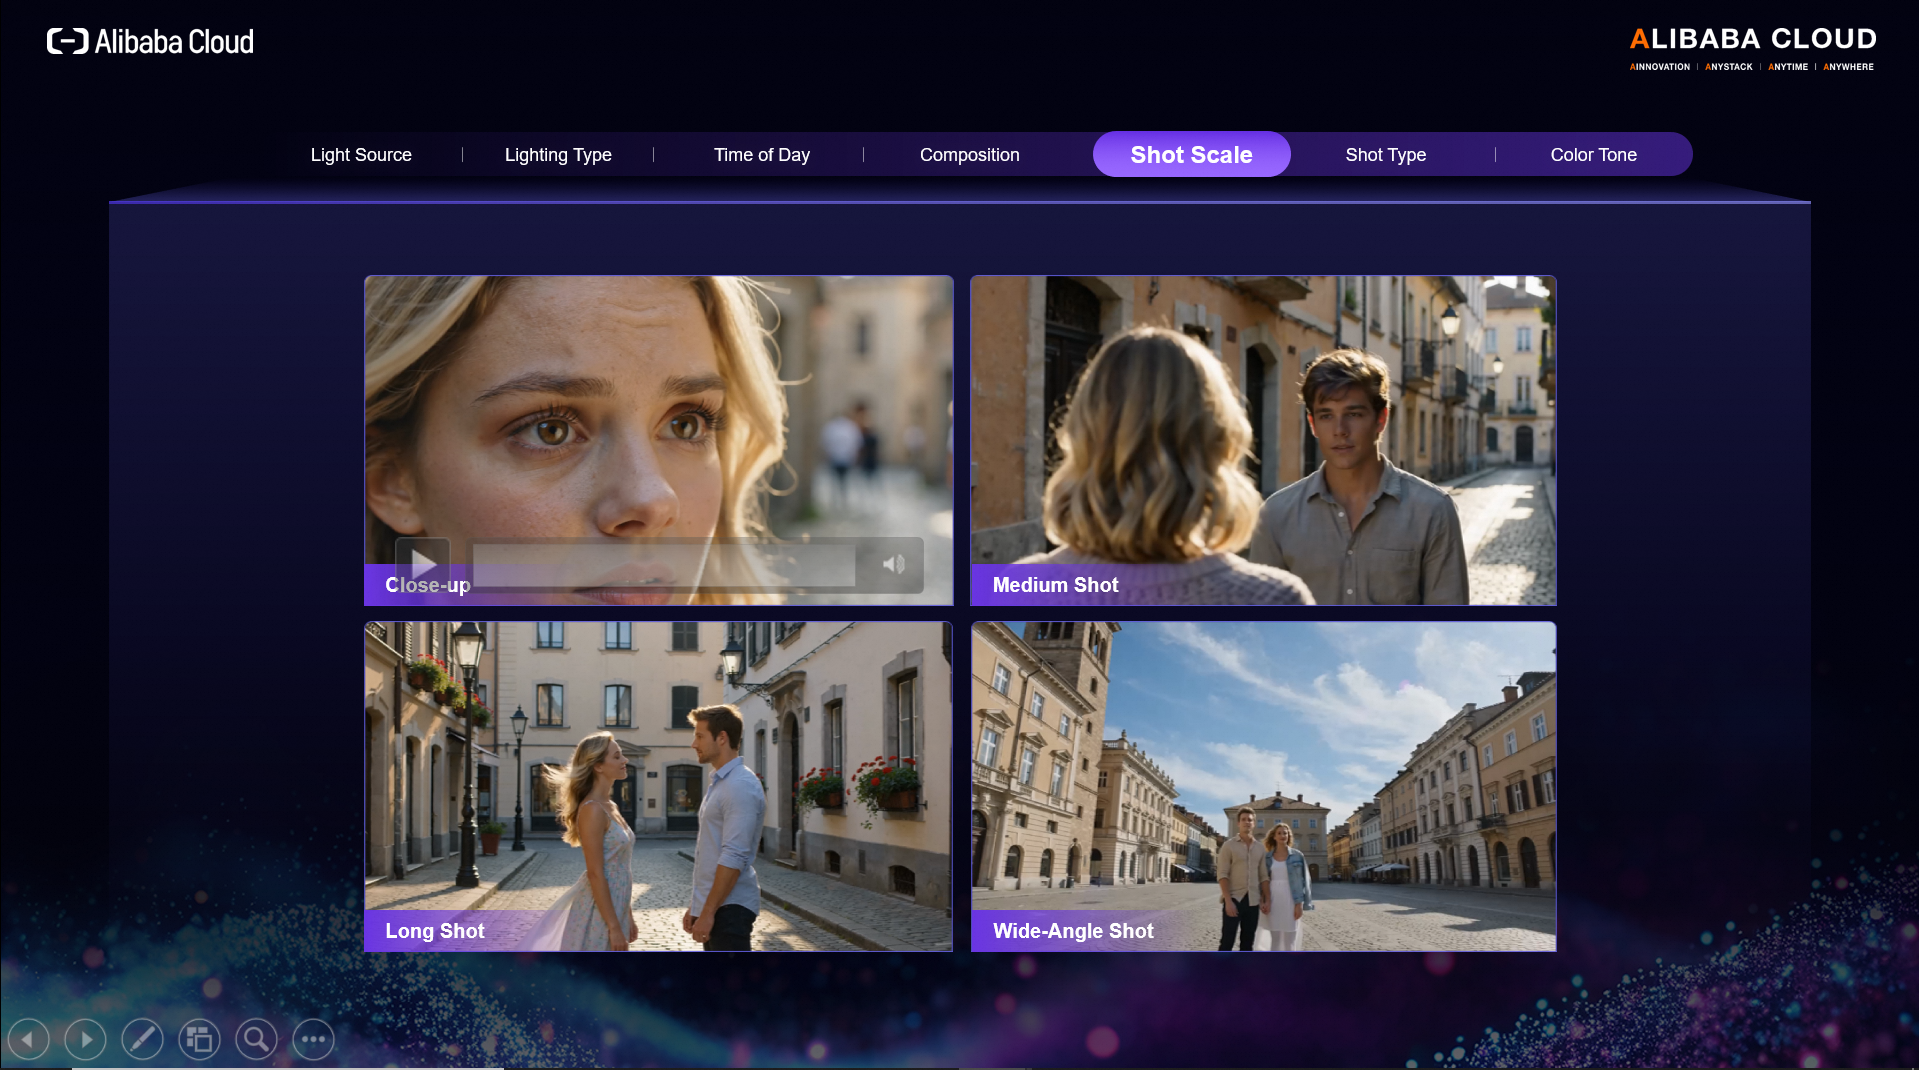Click the ANYTIME tagline text
This screenshot has width=1919, height=1070.
pyautogui.click(x=1788, y=67)
